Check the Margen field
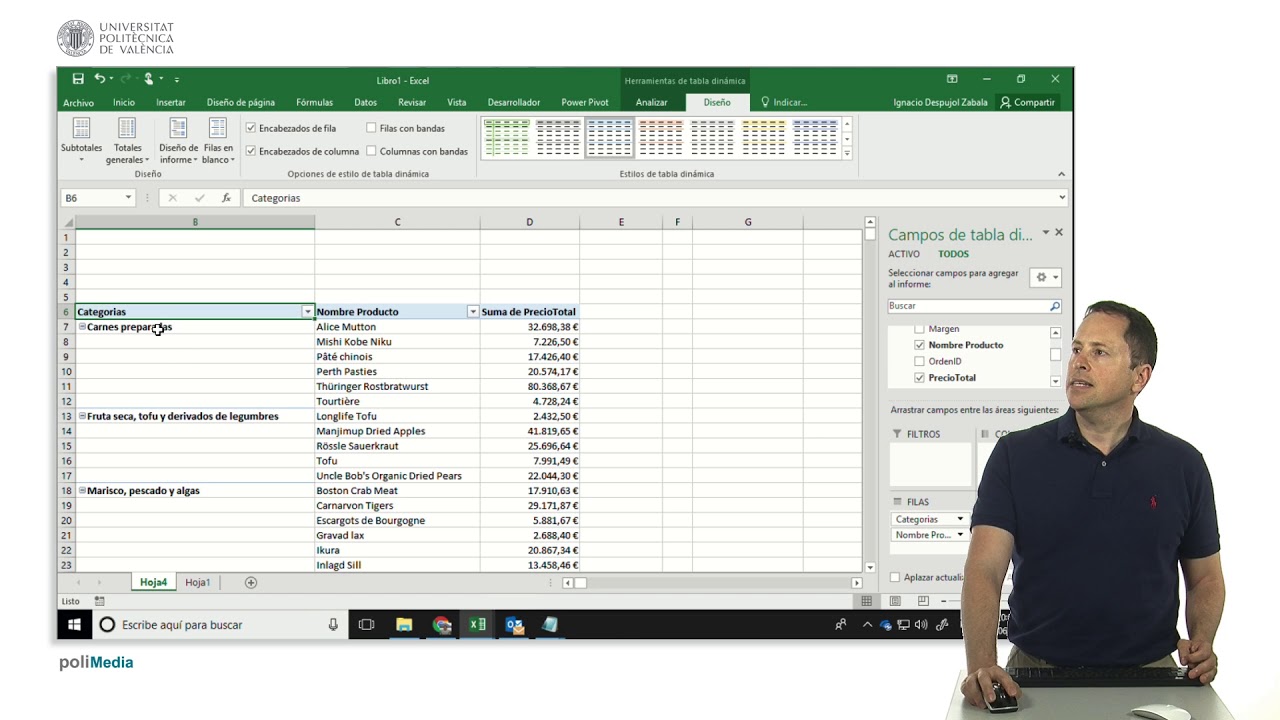 coord(920,329)
